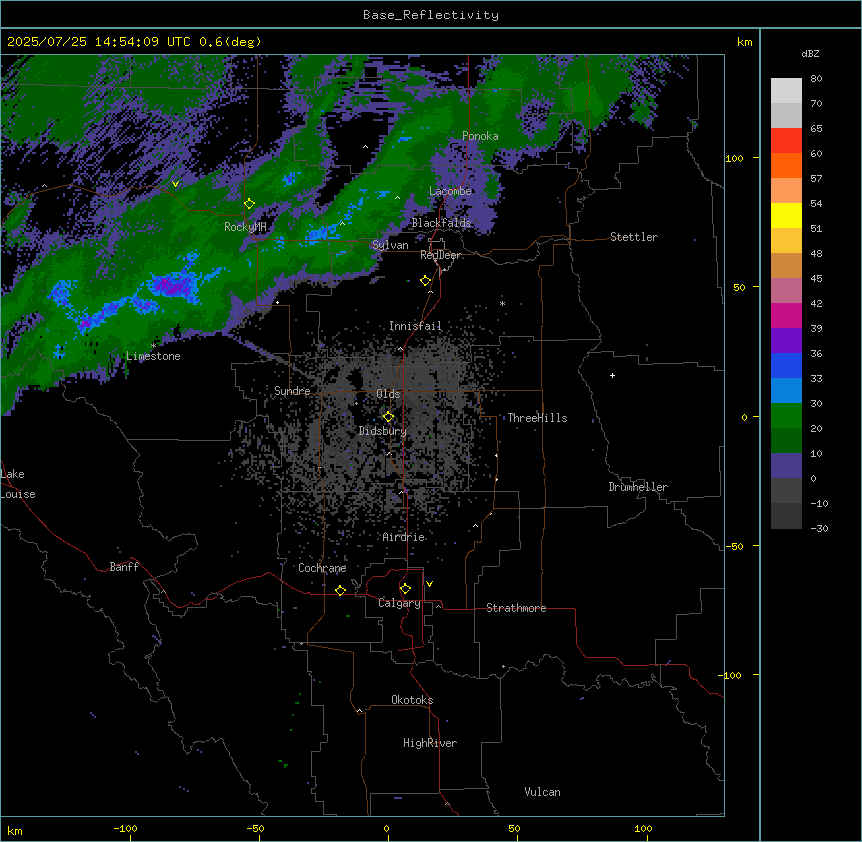
Task: Click the -100 km mark on the horizontal axis
Action: pos(125,828)
